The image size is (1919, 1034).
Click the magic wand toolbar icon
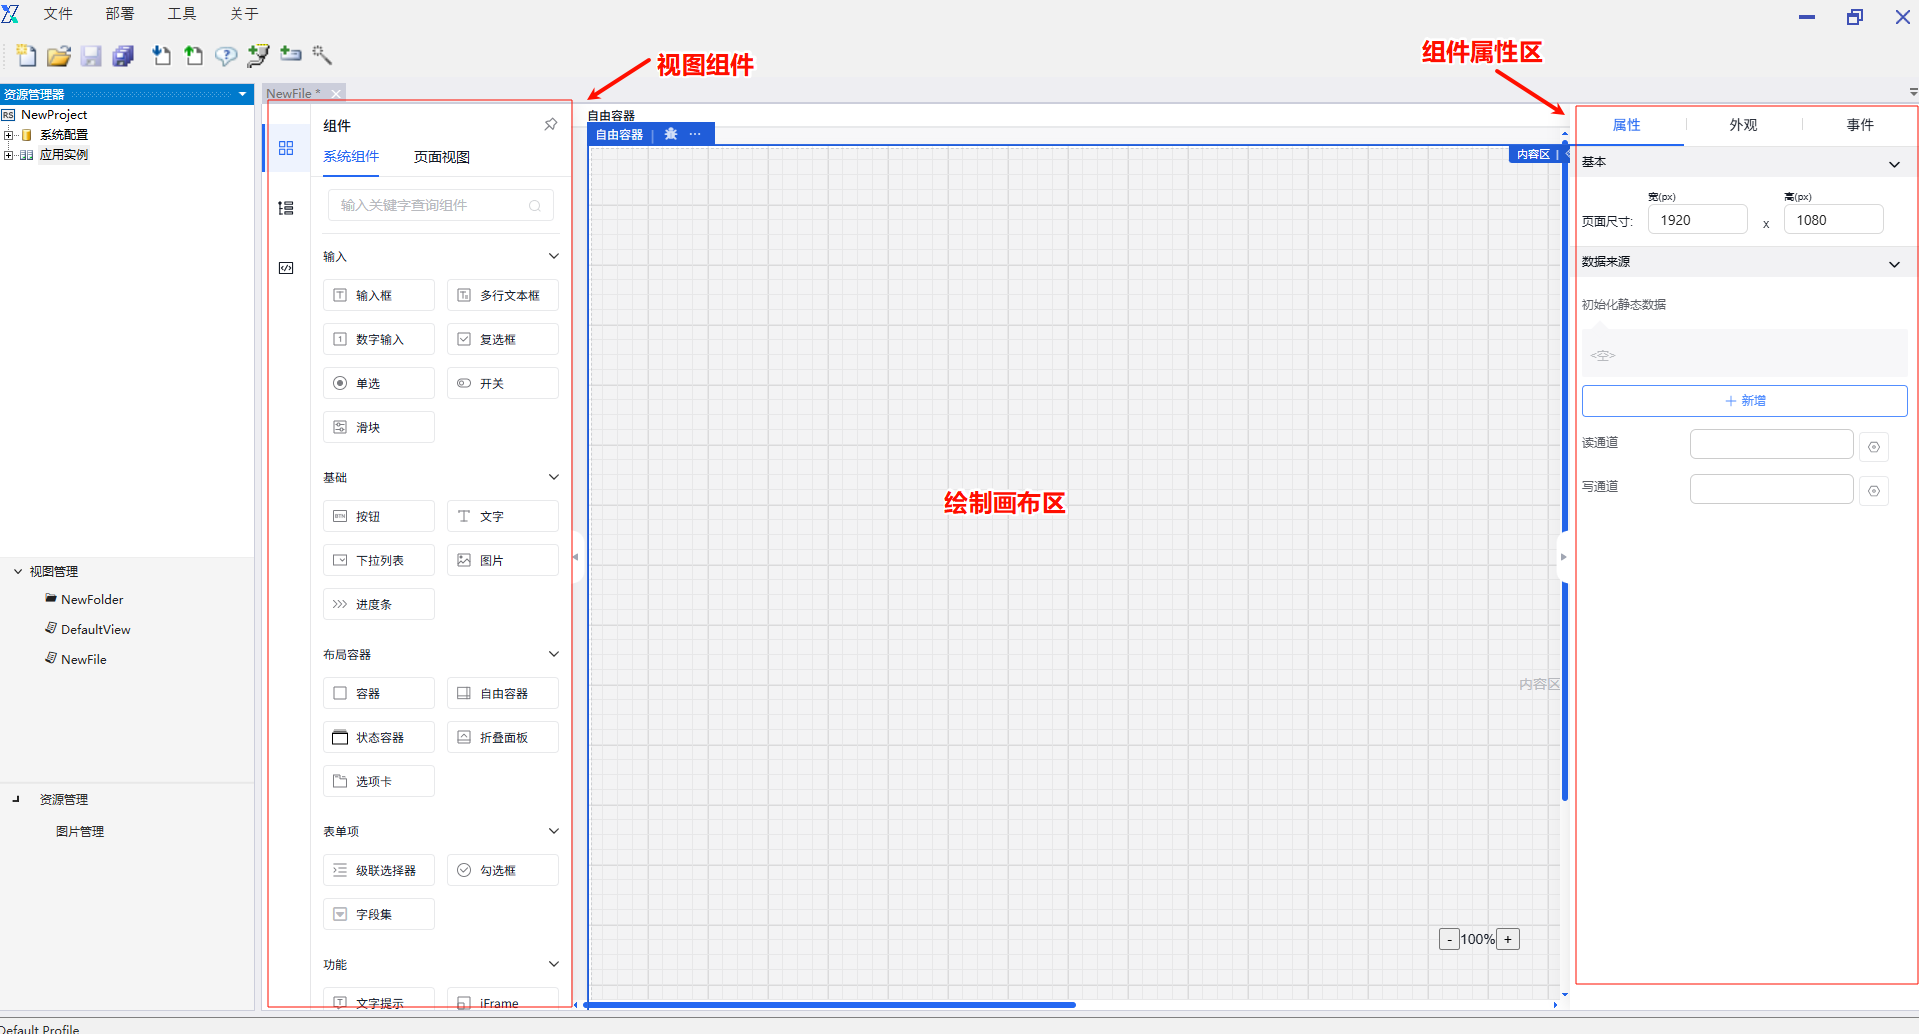coord(322,55)
